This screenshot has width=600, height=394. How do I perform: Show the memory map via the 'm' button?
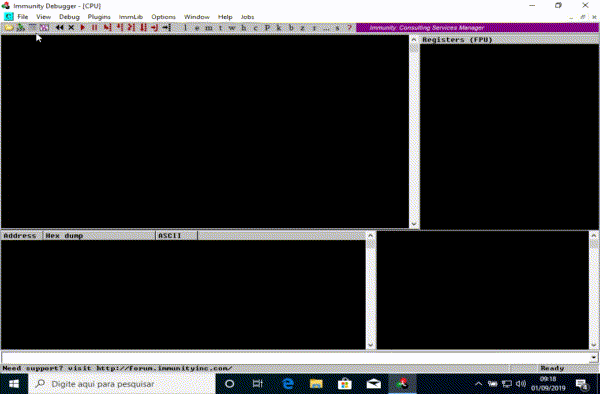209,28
